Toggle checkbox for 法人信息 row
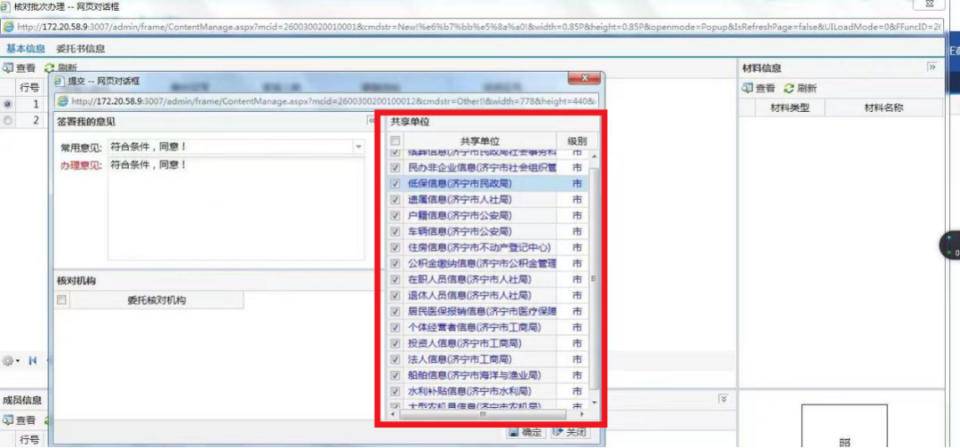 (396, 359)
